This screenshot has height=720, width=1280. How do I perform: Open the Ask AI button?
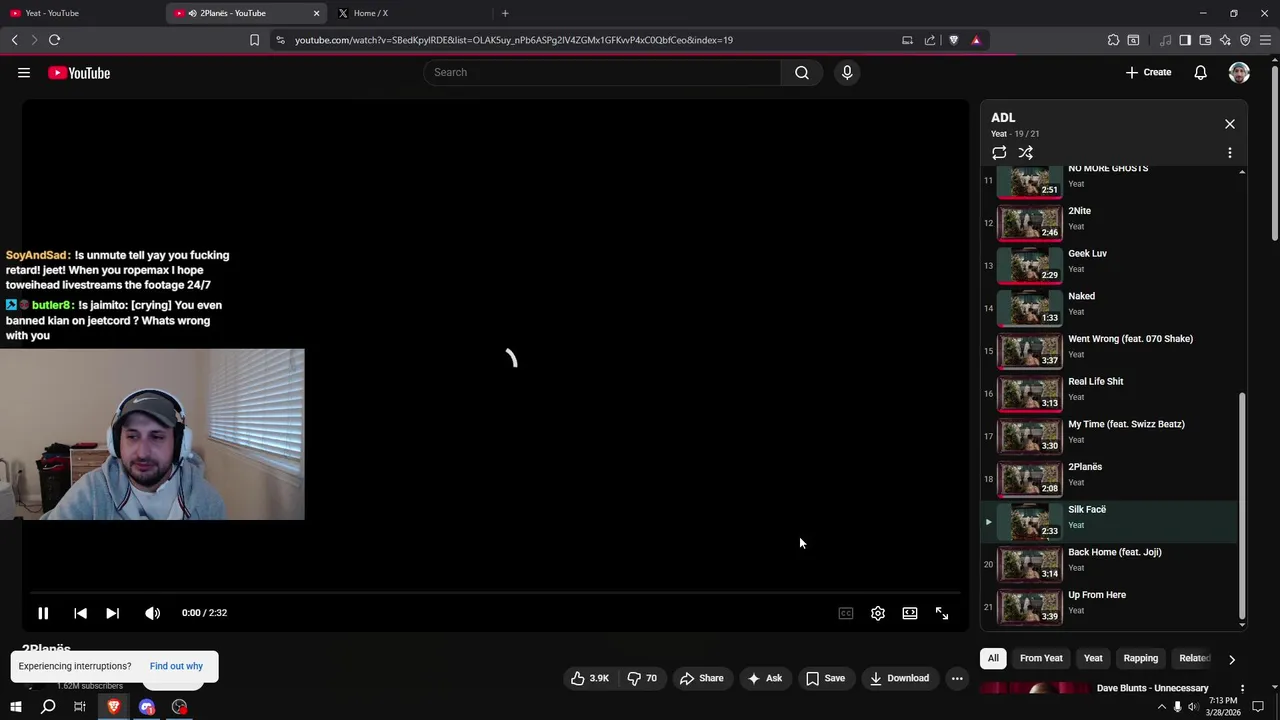[x=765, y=678]
